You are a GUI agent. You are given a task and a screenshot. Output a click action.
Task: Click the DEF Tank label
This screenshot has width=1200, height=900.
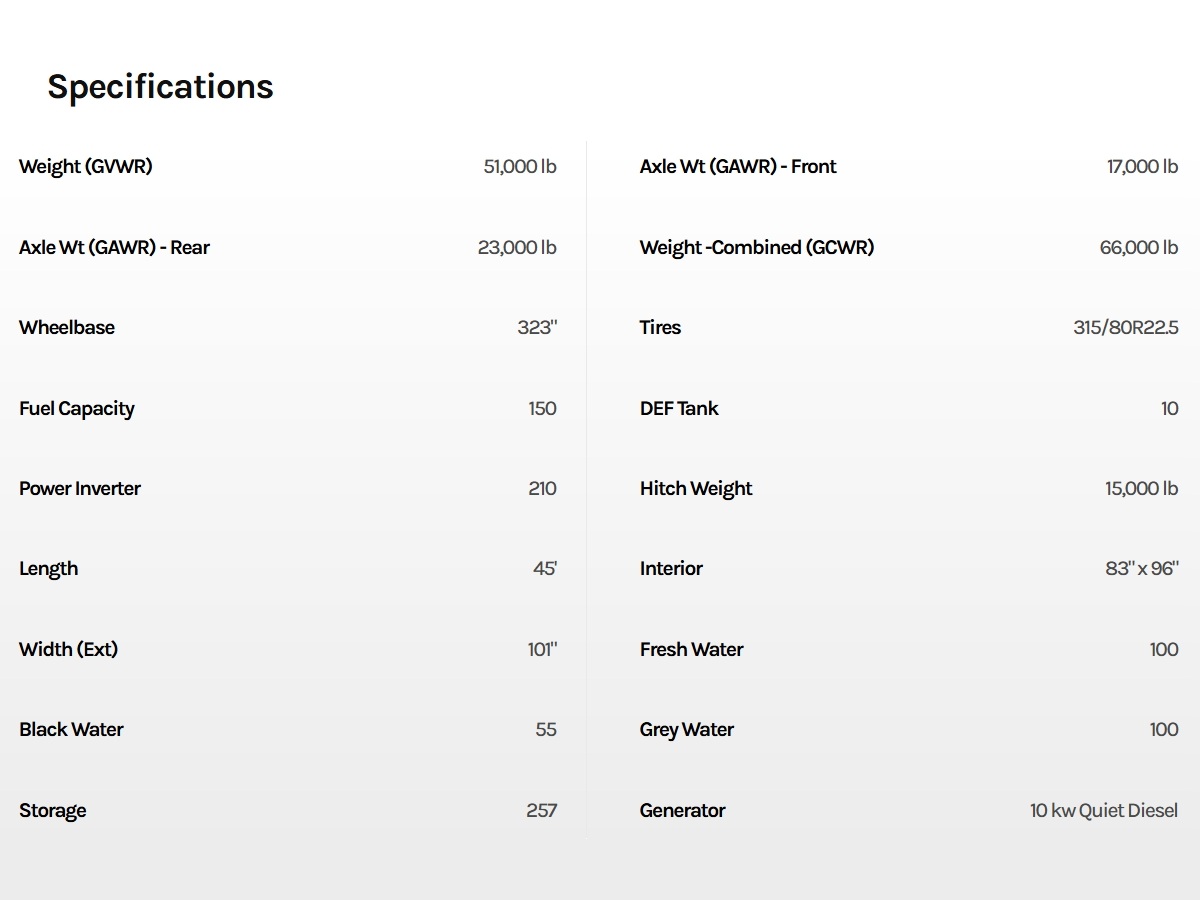click(x=679, y=409)
